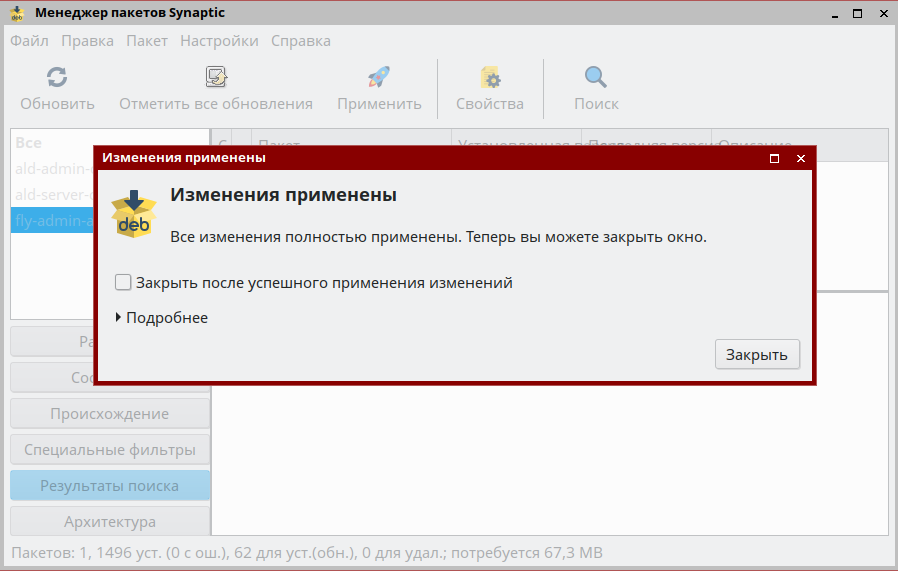The image size is (898, 571).
Task: Open the Справка menu
Action: 301,41
